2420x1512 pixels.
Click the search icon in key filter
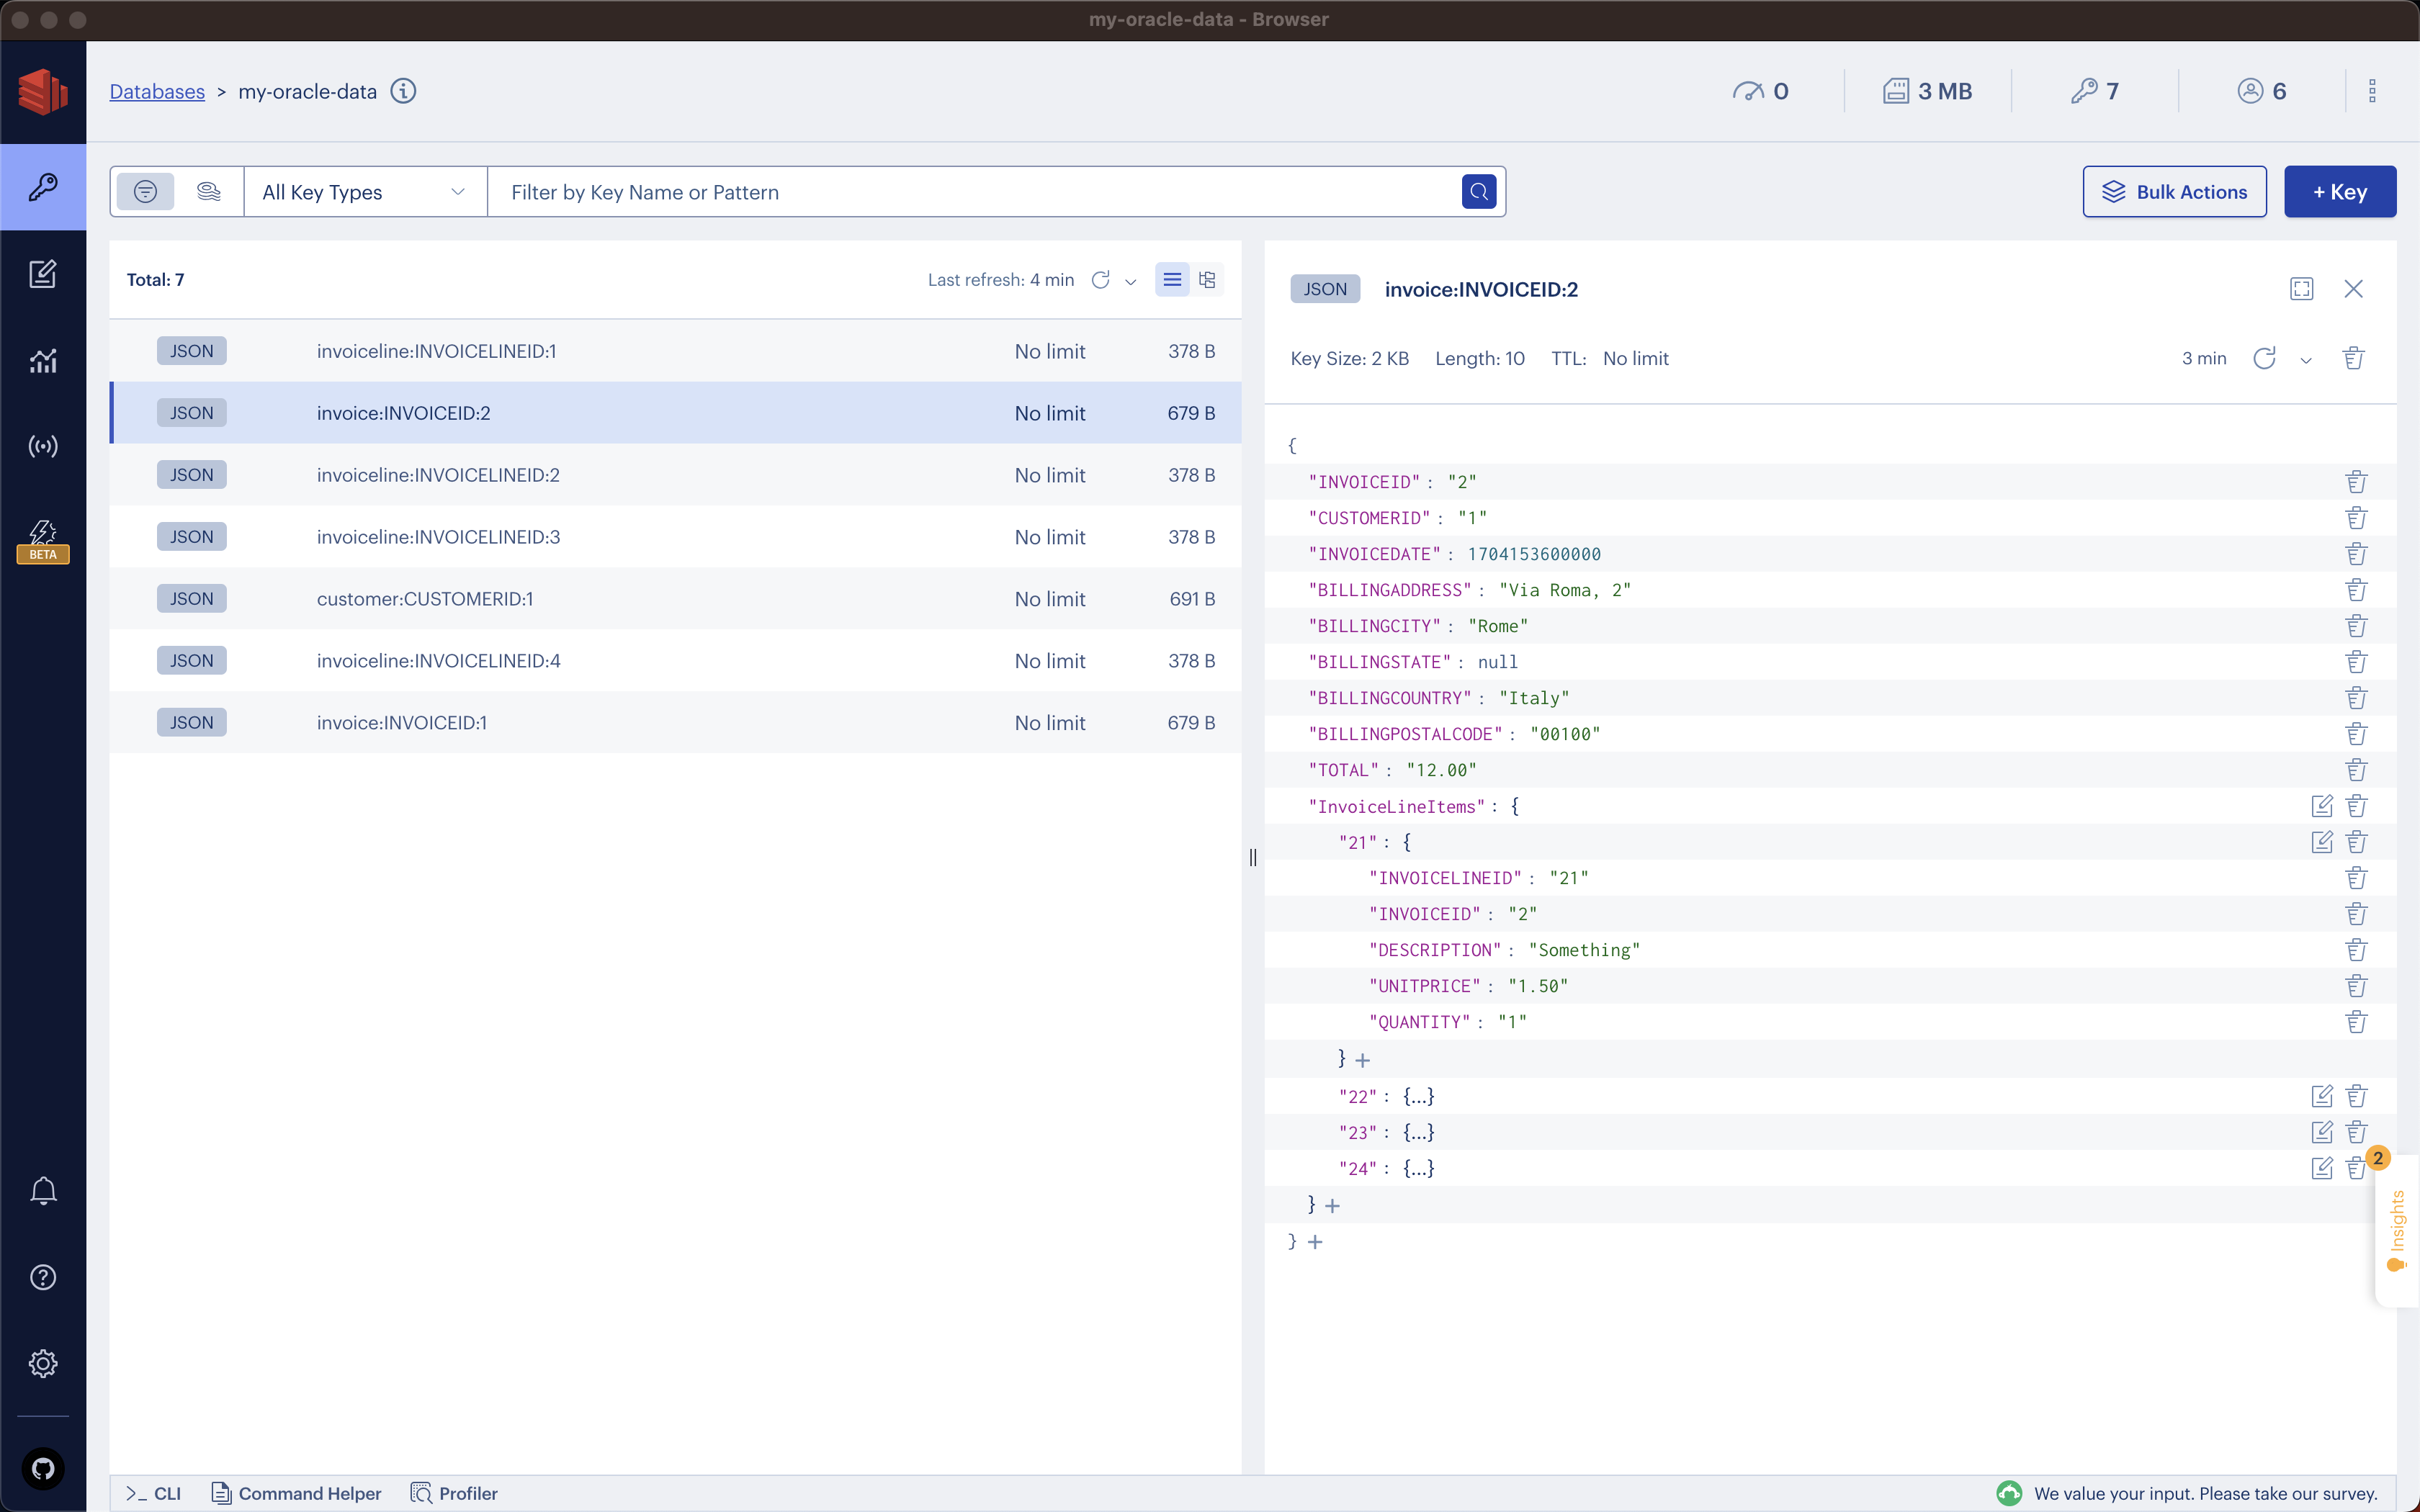coord(1478,192)
